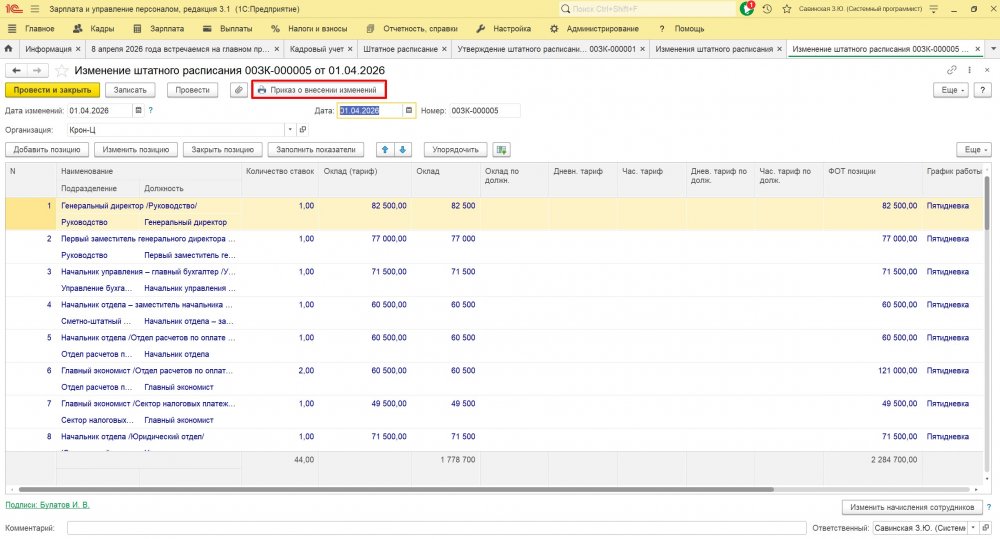The width and height of the screenshot is (1000, 539).
Task: Select row Начальник отдела /Юридический отдел/
Action: pyautogui.click(x=494, y=441)
